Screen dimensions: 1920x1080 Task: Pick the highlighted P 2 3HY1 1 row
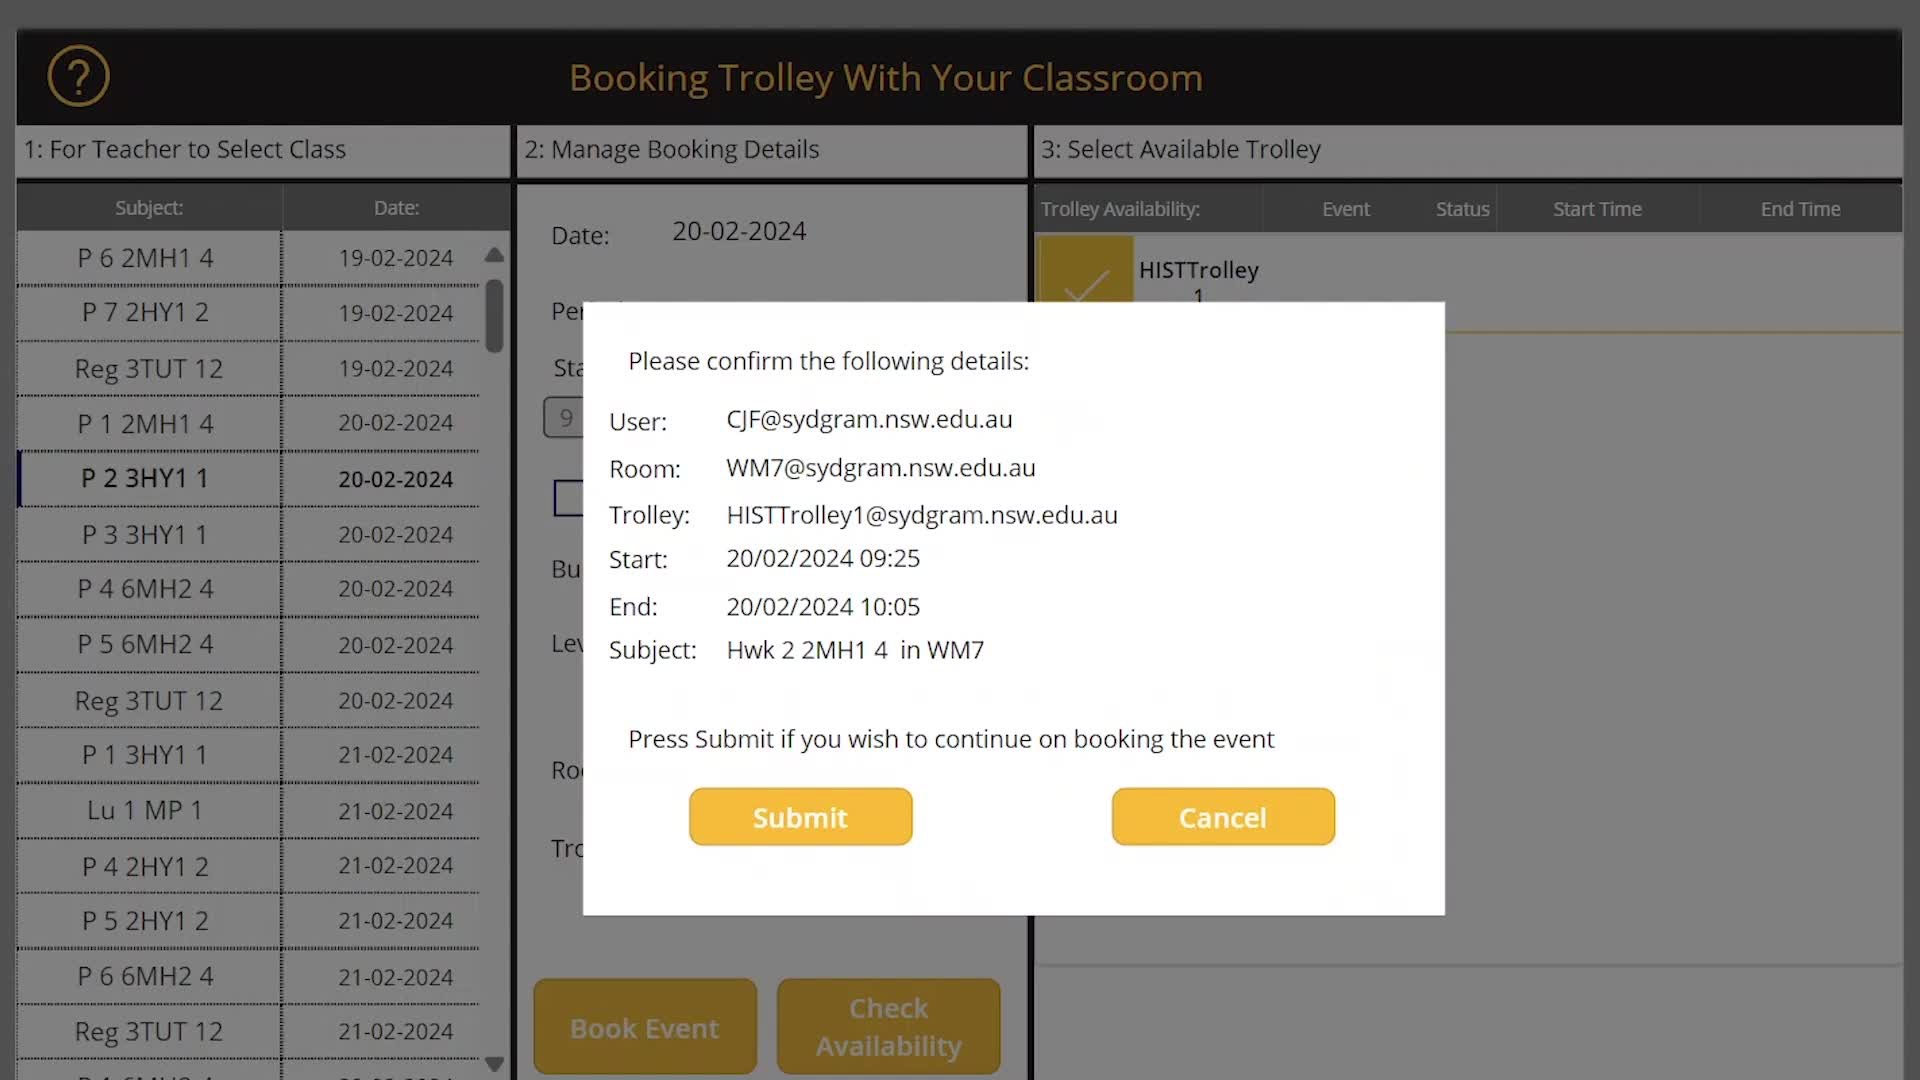click(146, 479)
